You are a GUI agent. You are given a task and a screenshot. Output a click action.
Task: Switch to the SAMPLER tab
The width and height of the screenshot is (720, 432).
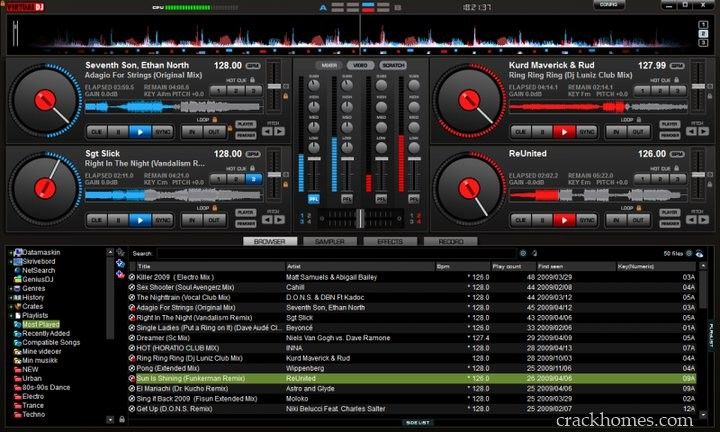pos(330,241)
